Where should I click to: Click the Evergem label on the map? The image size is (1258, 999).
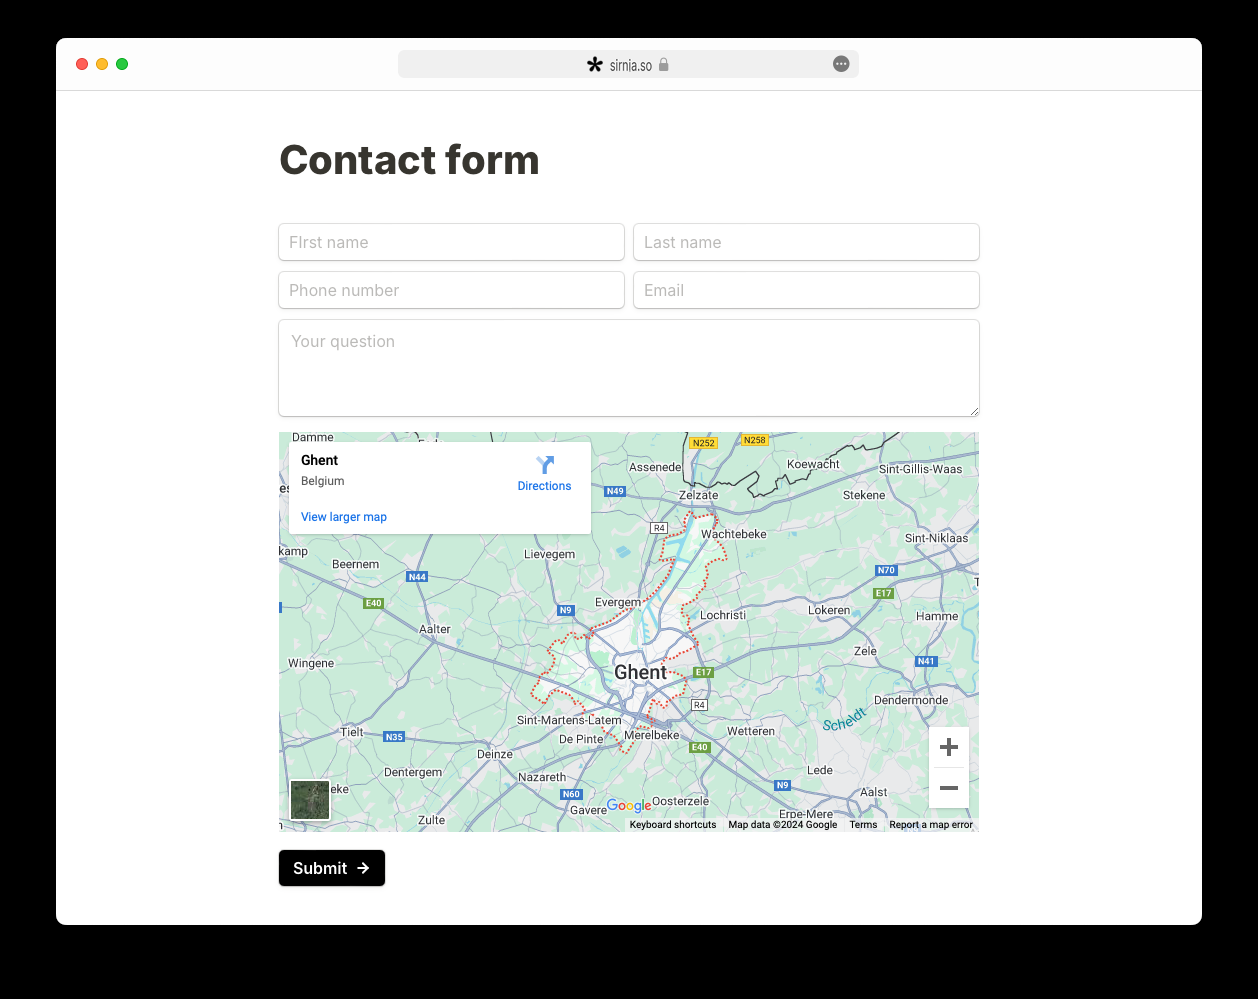point(618,602)
